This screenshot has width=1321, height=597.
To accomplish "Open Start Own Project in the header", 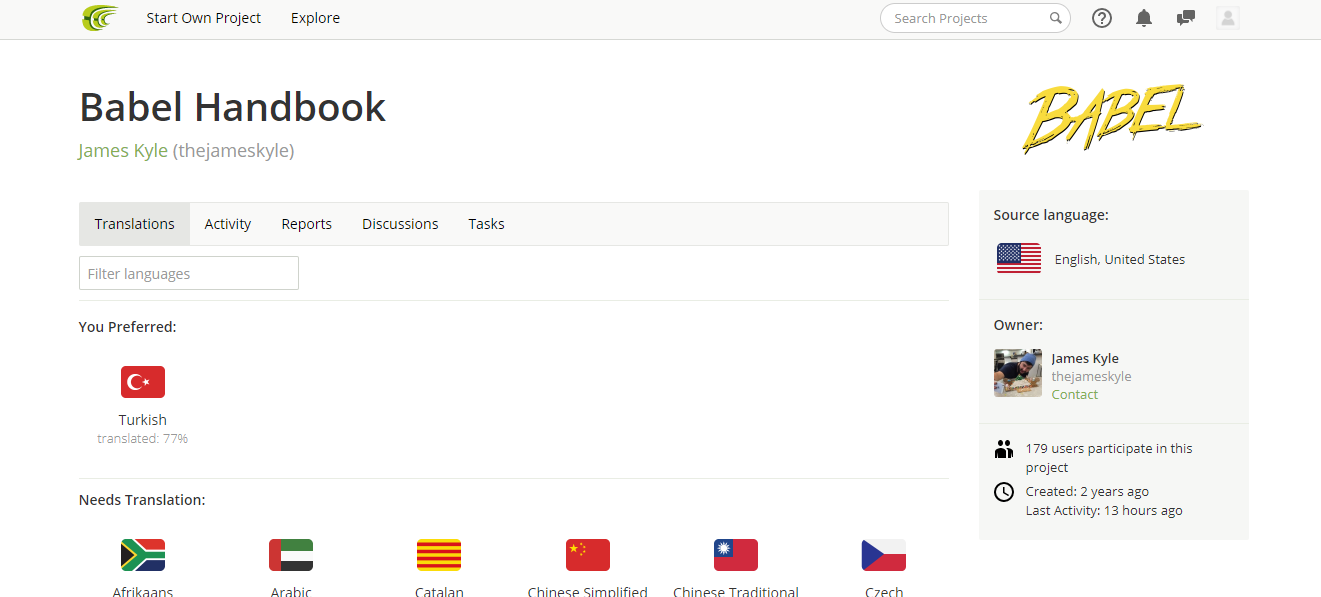I will 204,18.
